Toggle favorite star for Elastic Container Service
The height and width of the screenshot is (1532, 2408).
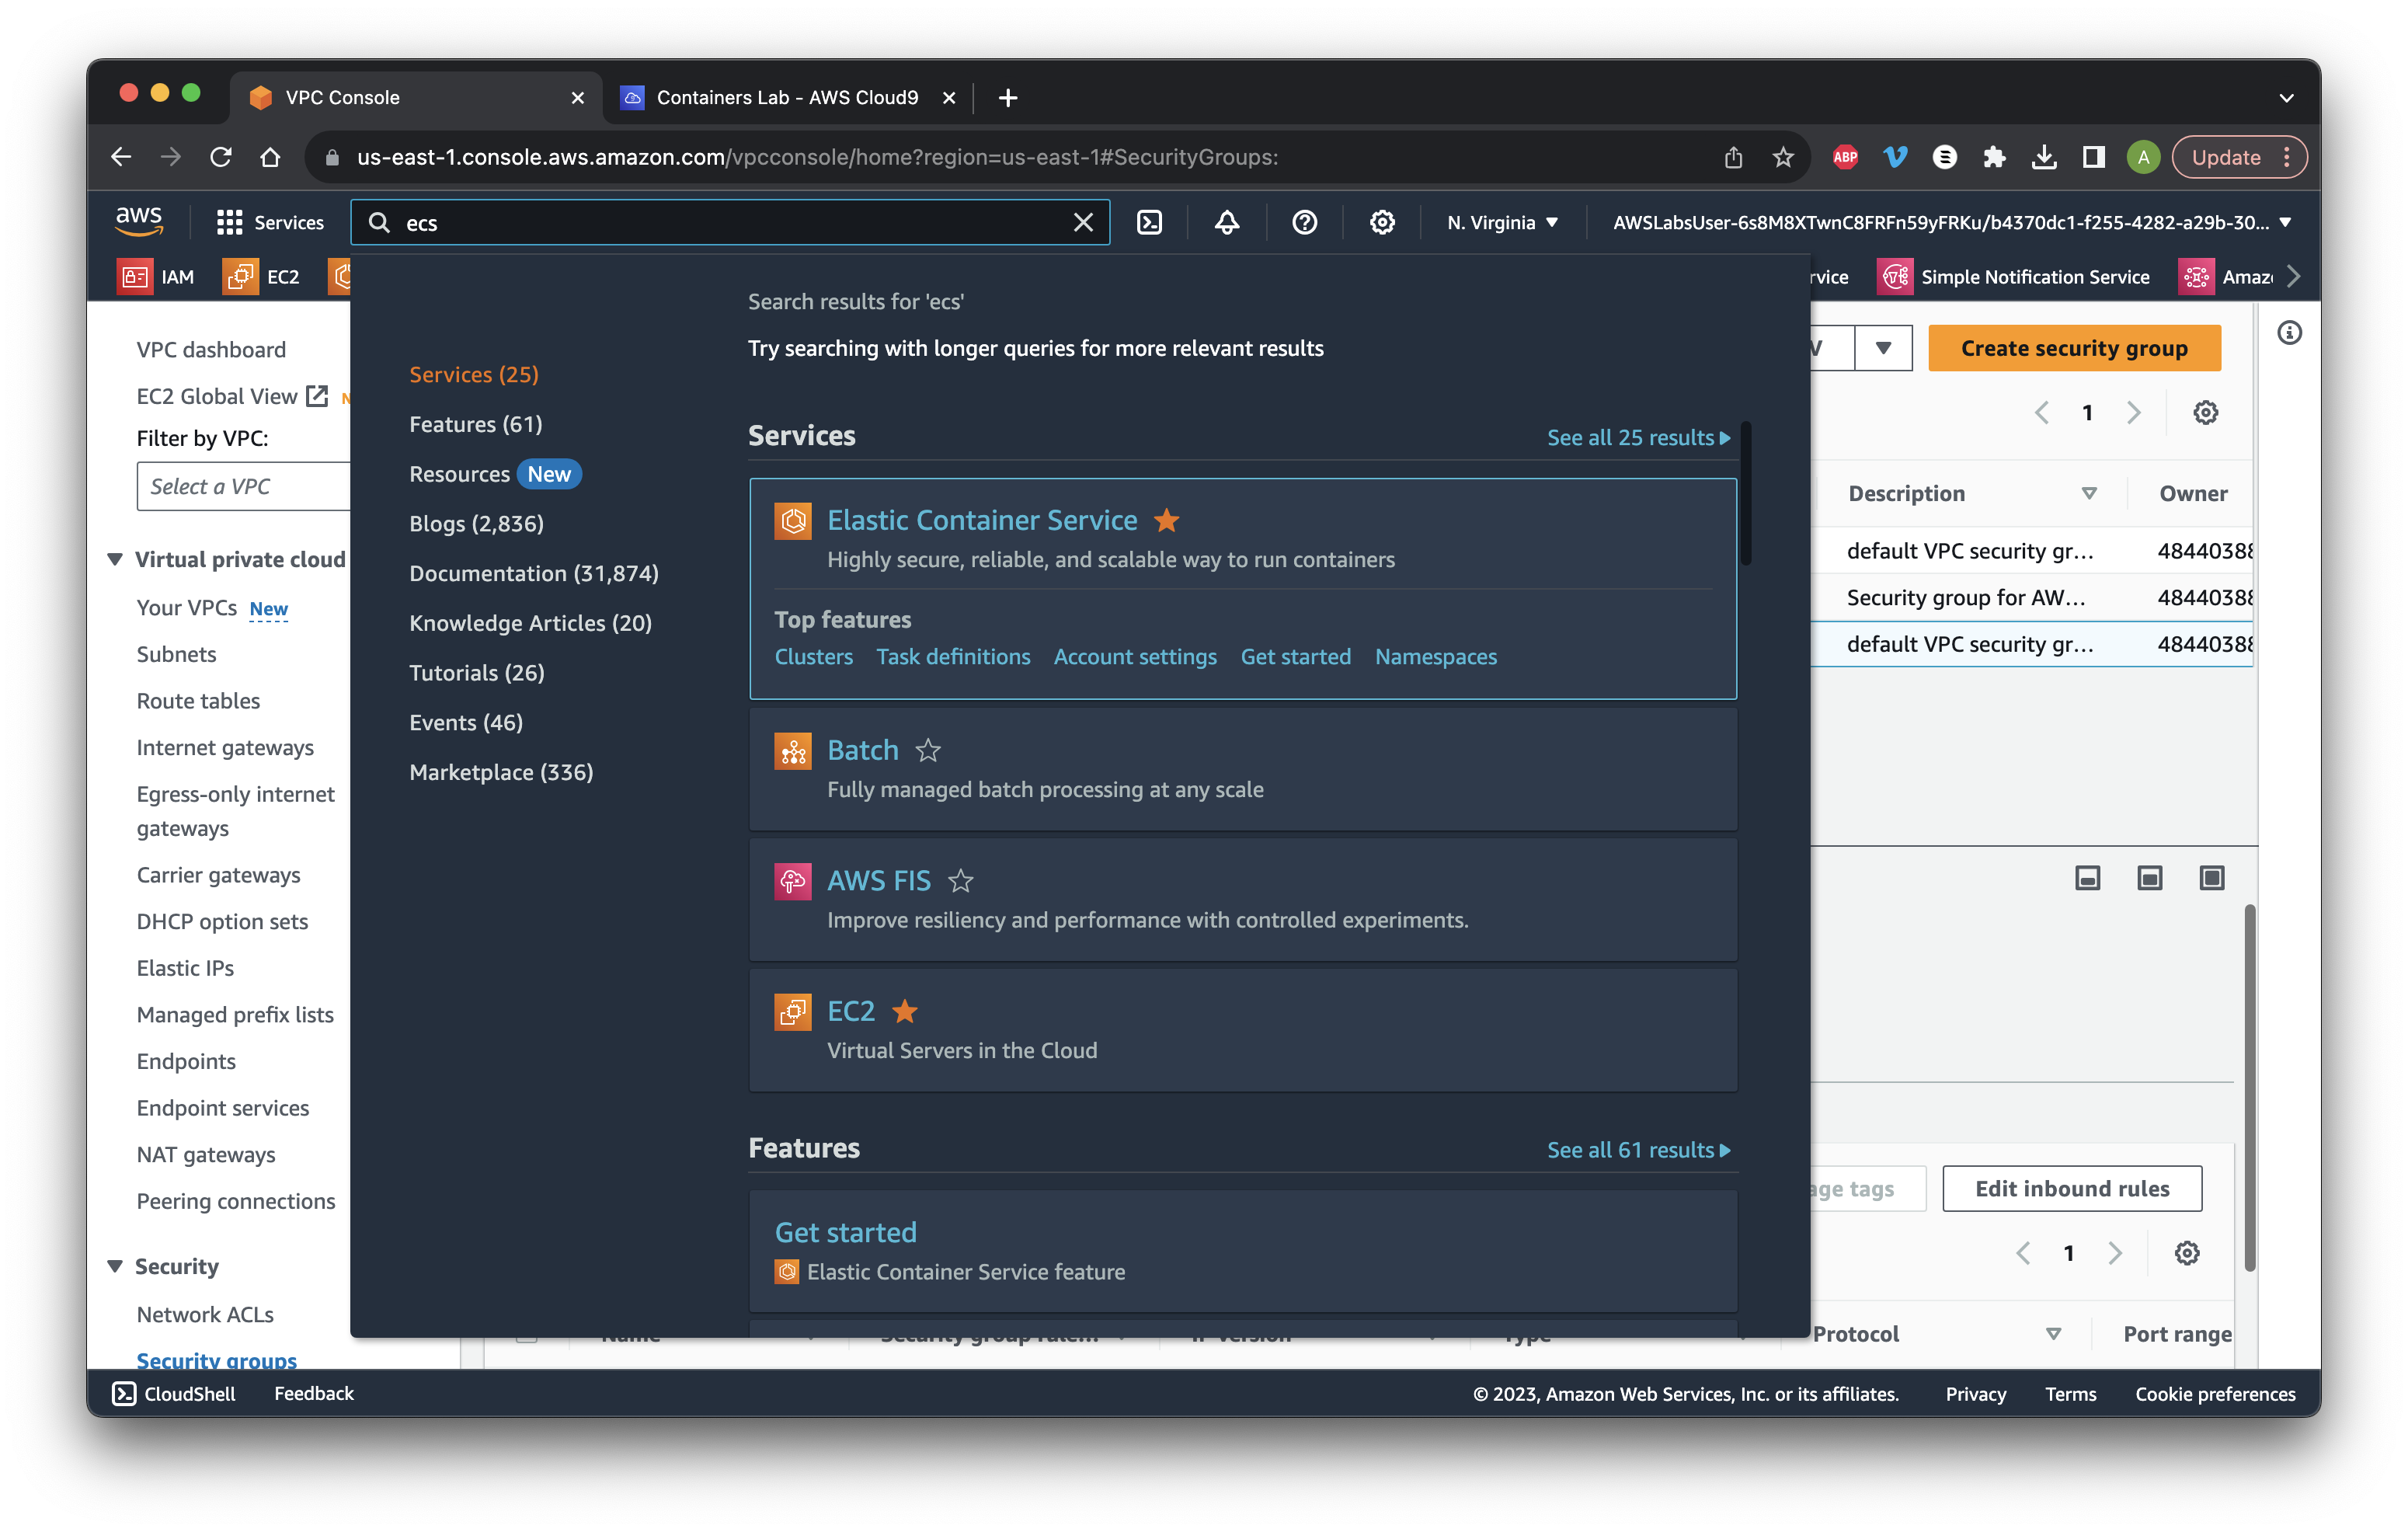click(x=1166, y=520)
